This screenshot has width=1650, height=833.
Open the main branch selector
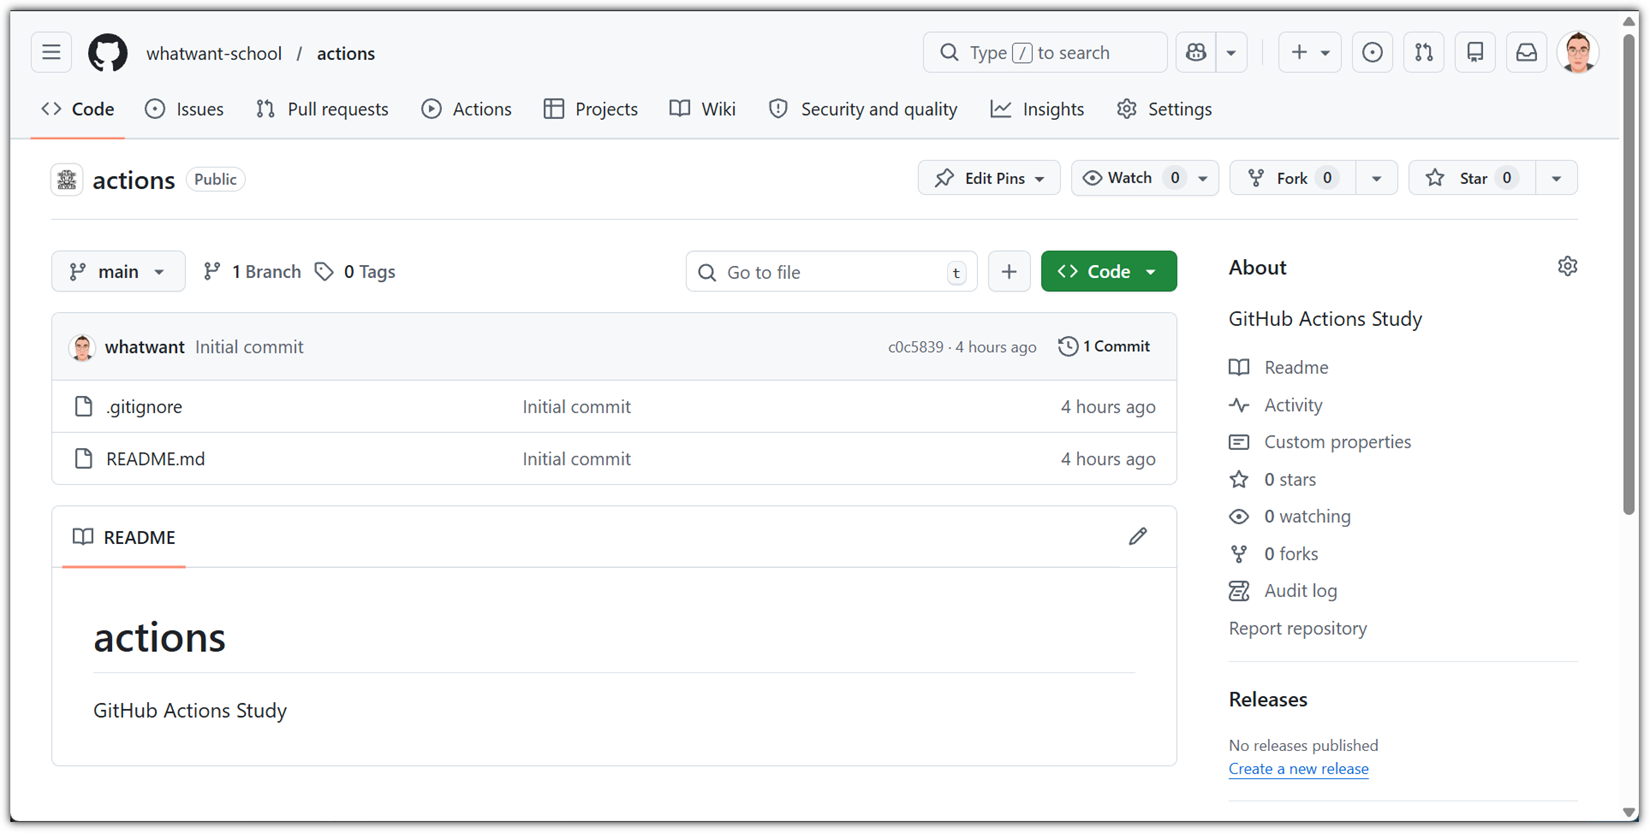pyautogui.click(x=118, y=271)
